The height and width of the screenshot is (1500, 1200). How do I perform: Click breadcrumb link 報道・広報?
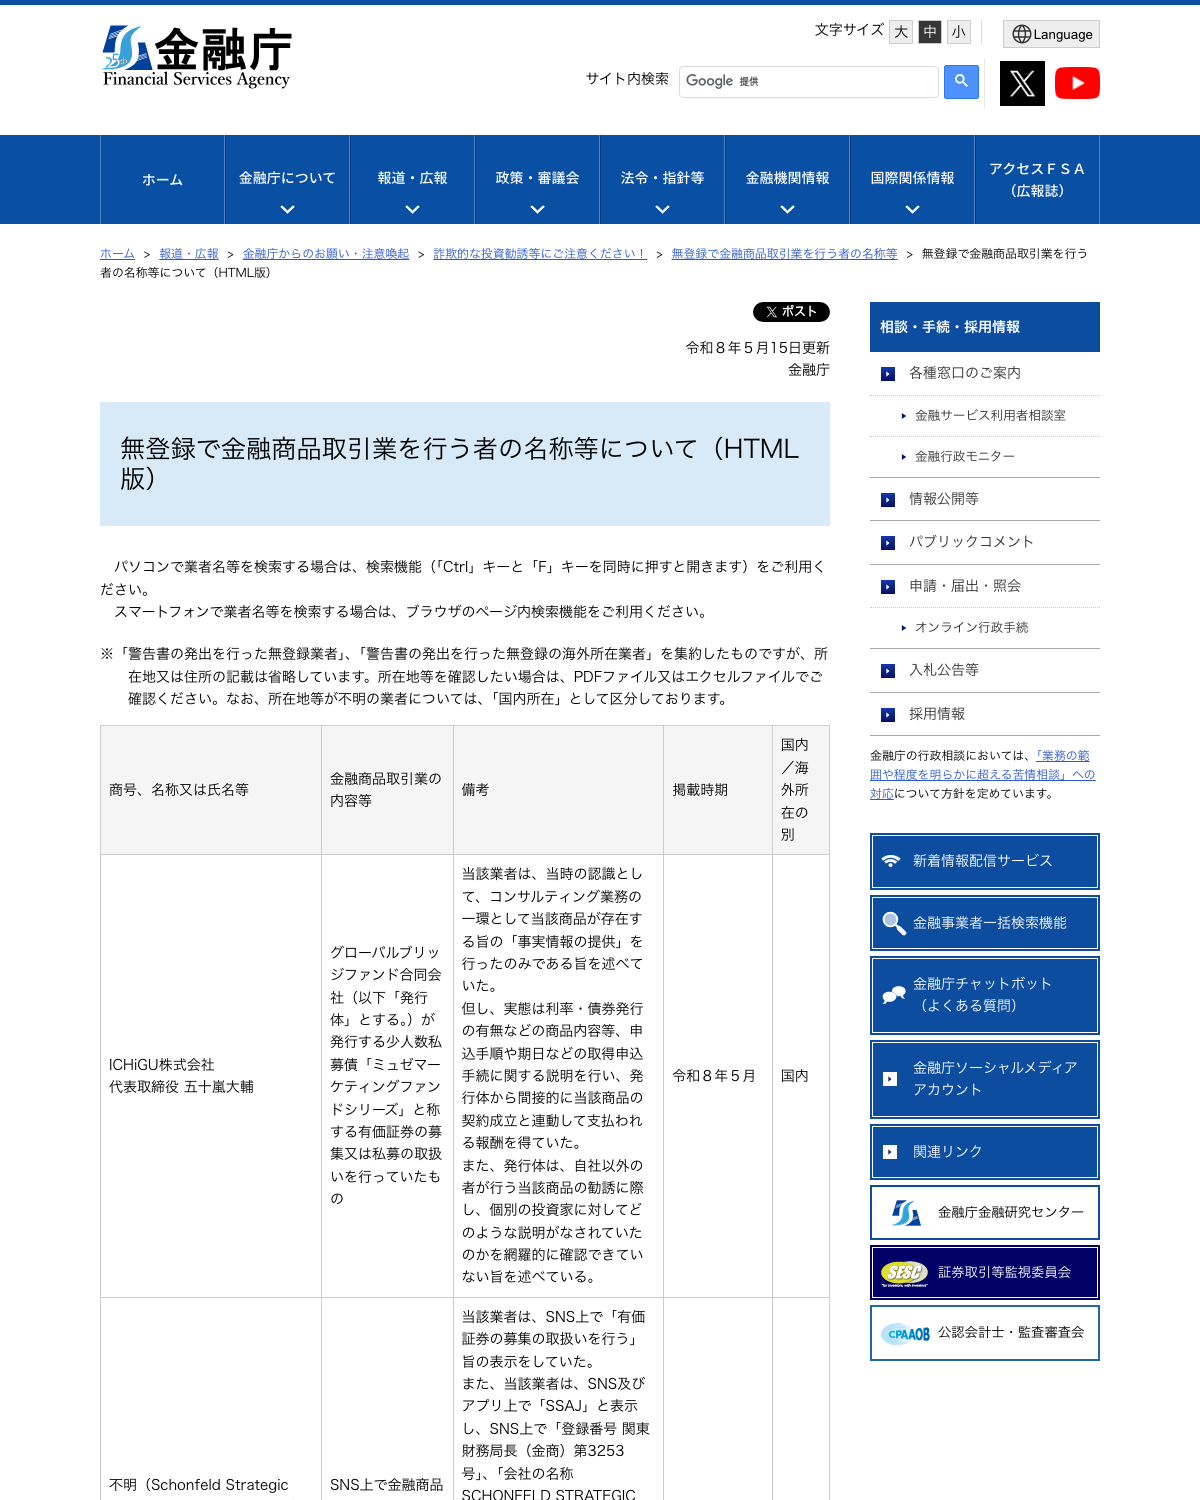coord(189,254)
